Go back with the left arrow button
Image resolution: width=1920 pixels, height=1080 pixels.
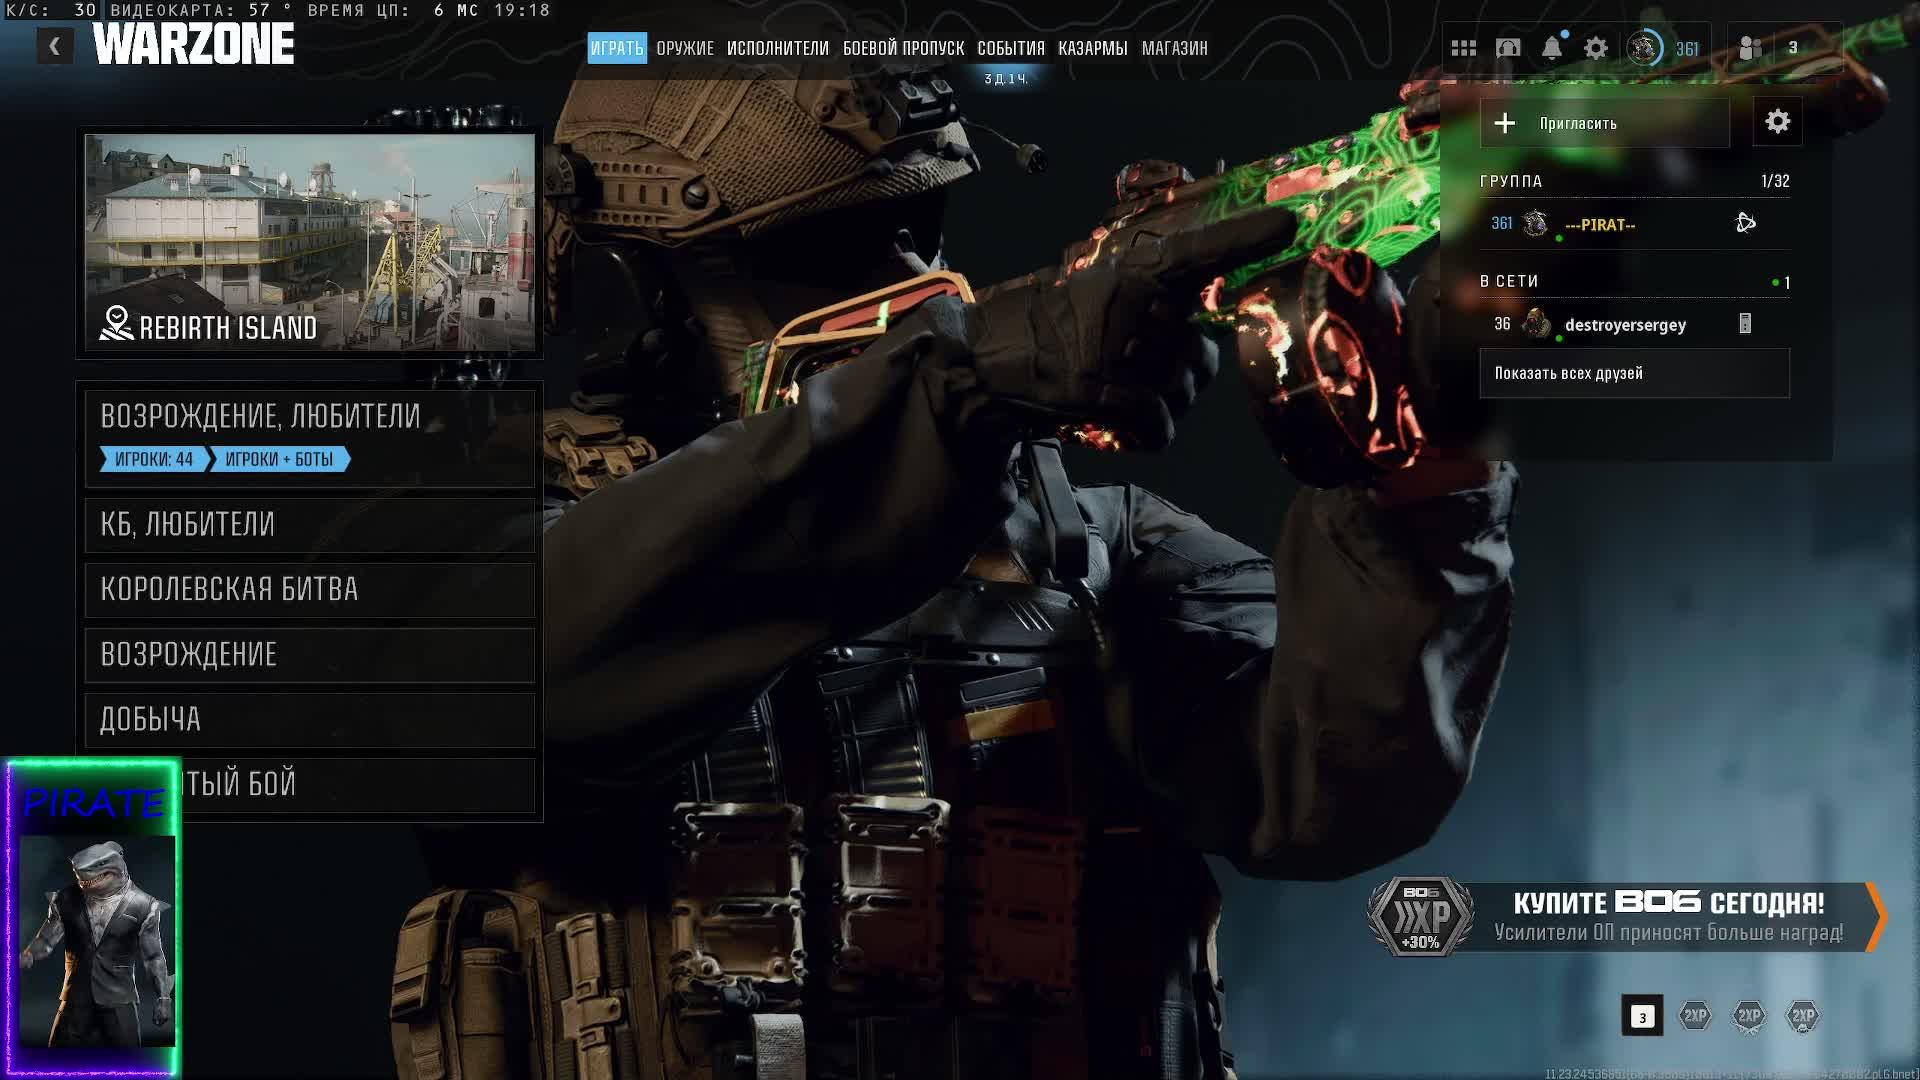(x=55, y=46)
